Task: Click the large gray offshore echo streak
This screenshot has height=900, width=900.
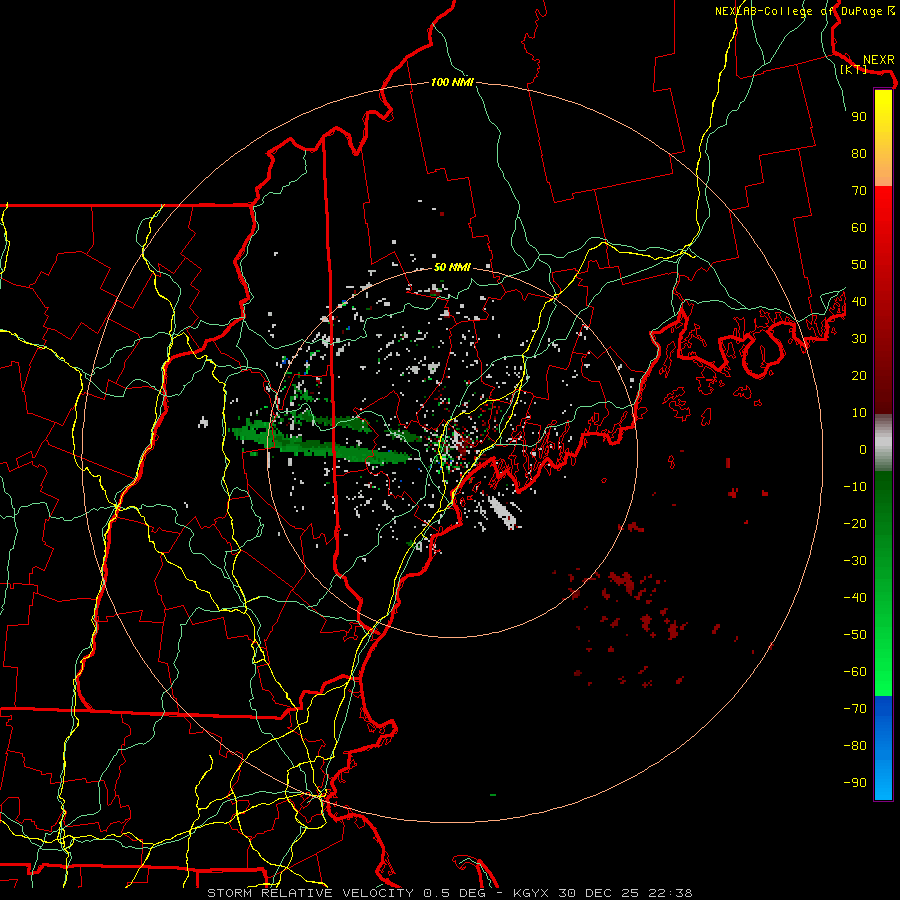Action: click(503, 512)
